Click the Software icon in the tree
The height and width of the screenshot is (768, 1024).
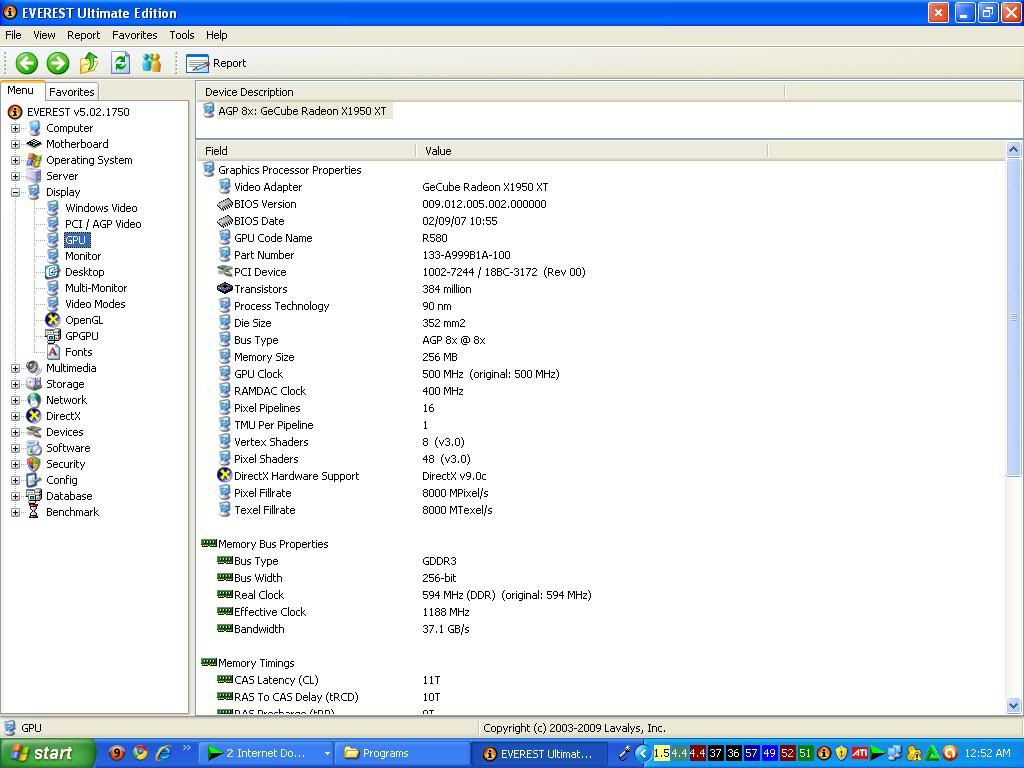pyautogui.click(x=34, y=448)
